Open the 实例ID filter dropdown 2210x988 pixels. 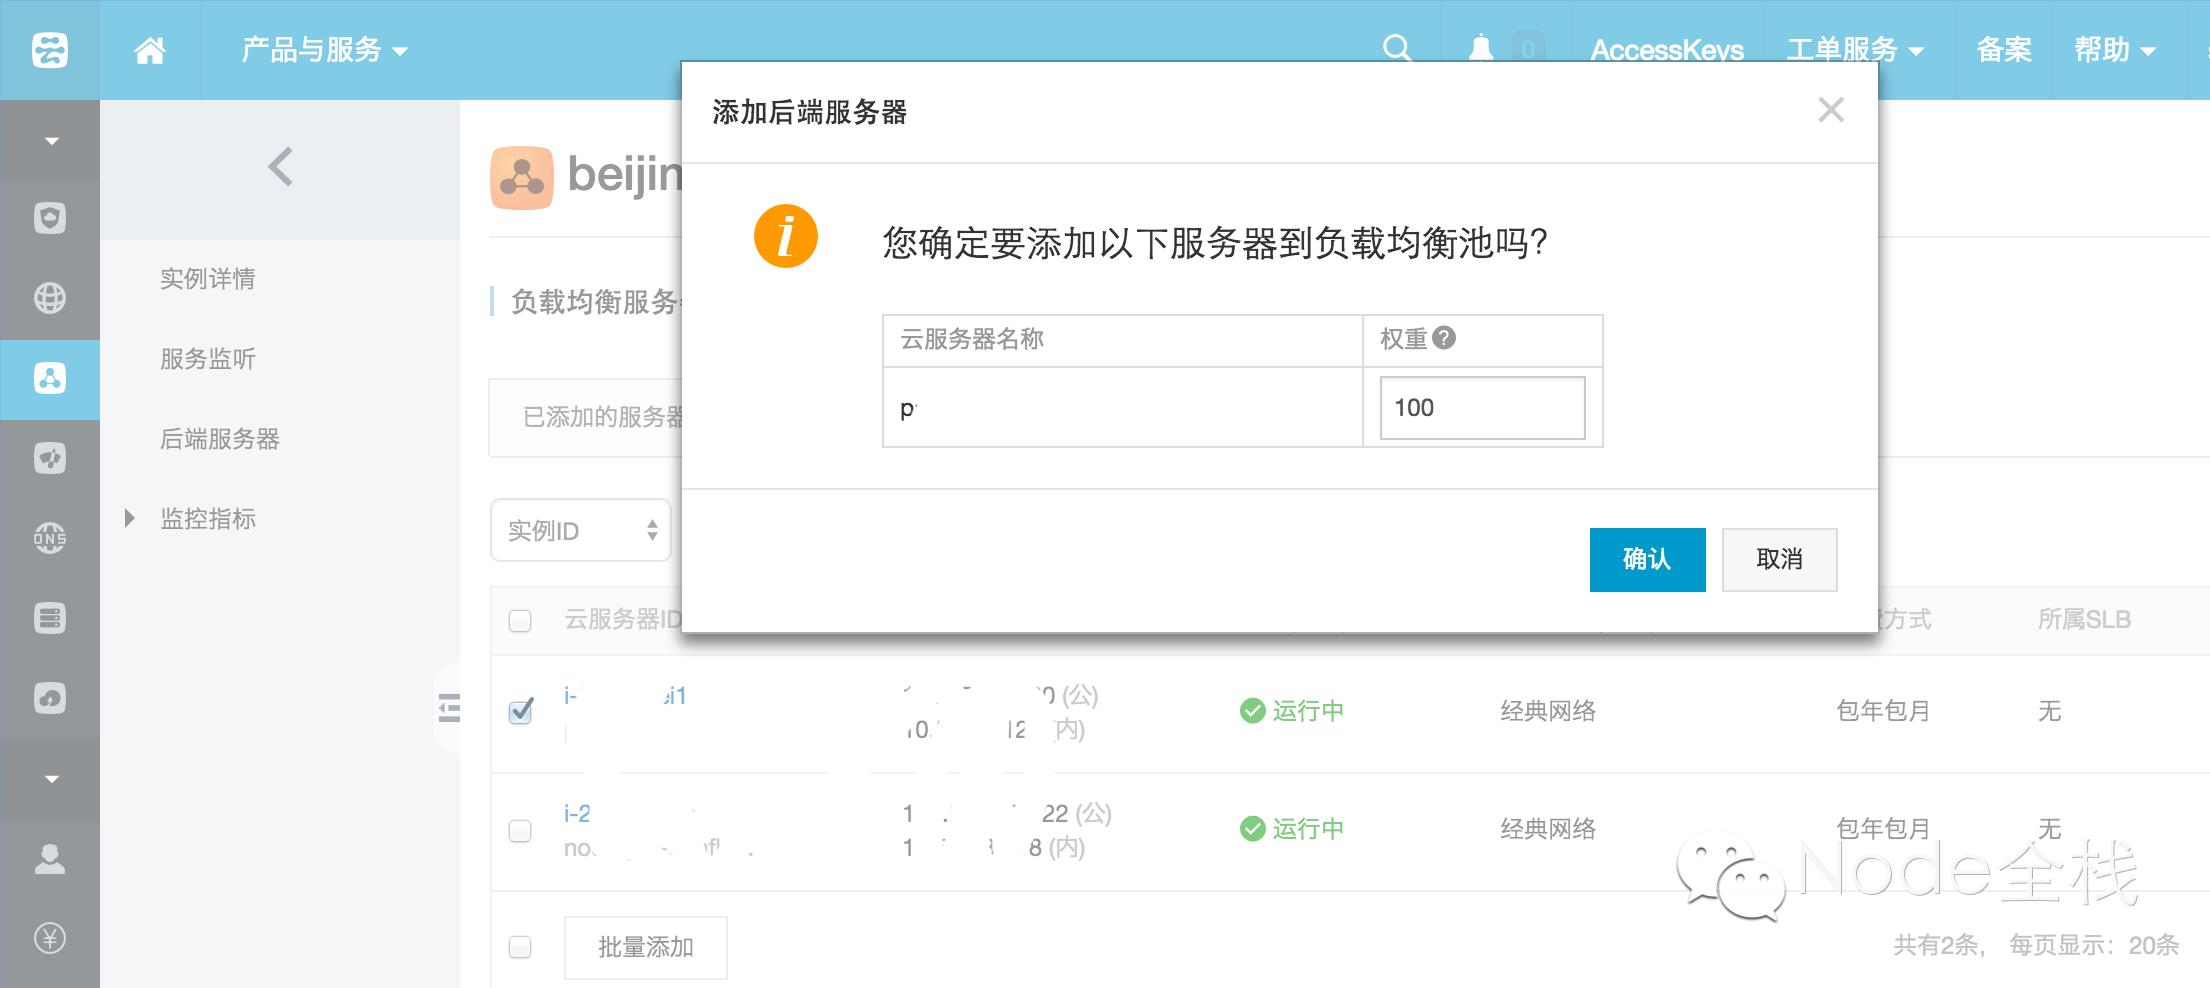click(581, 530)
